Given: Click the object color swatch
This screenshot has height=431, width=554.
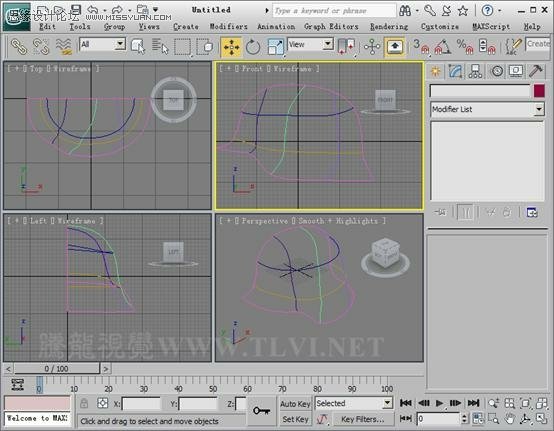Looking at the screenshot, I should pyautogui.click(x=539, y=91).
